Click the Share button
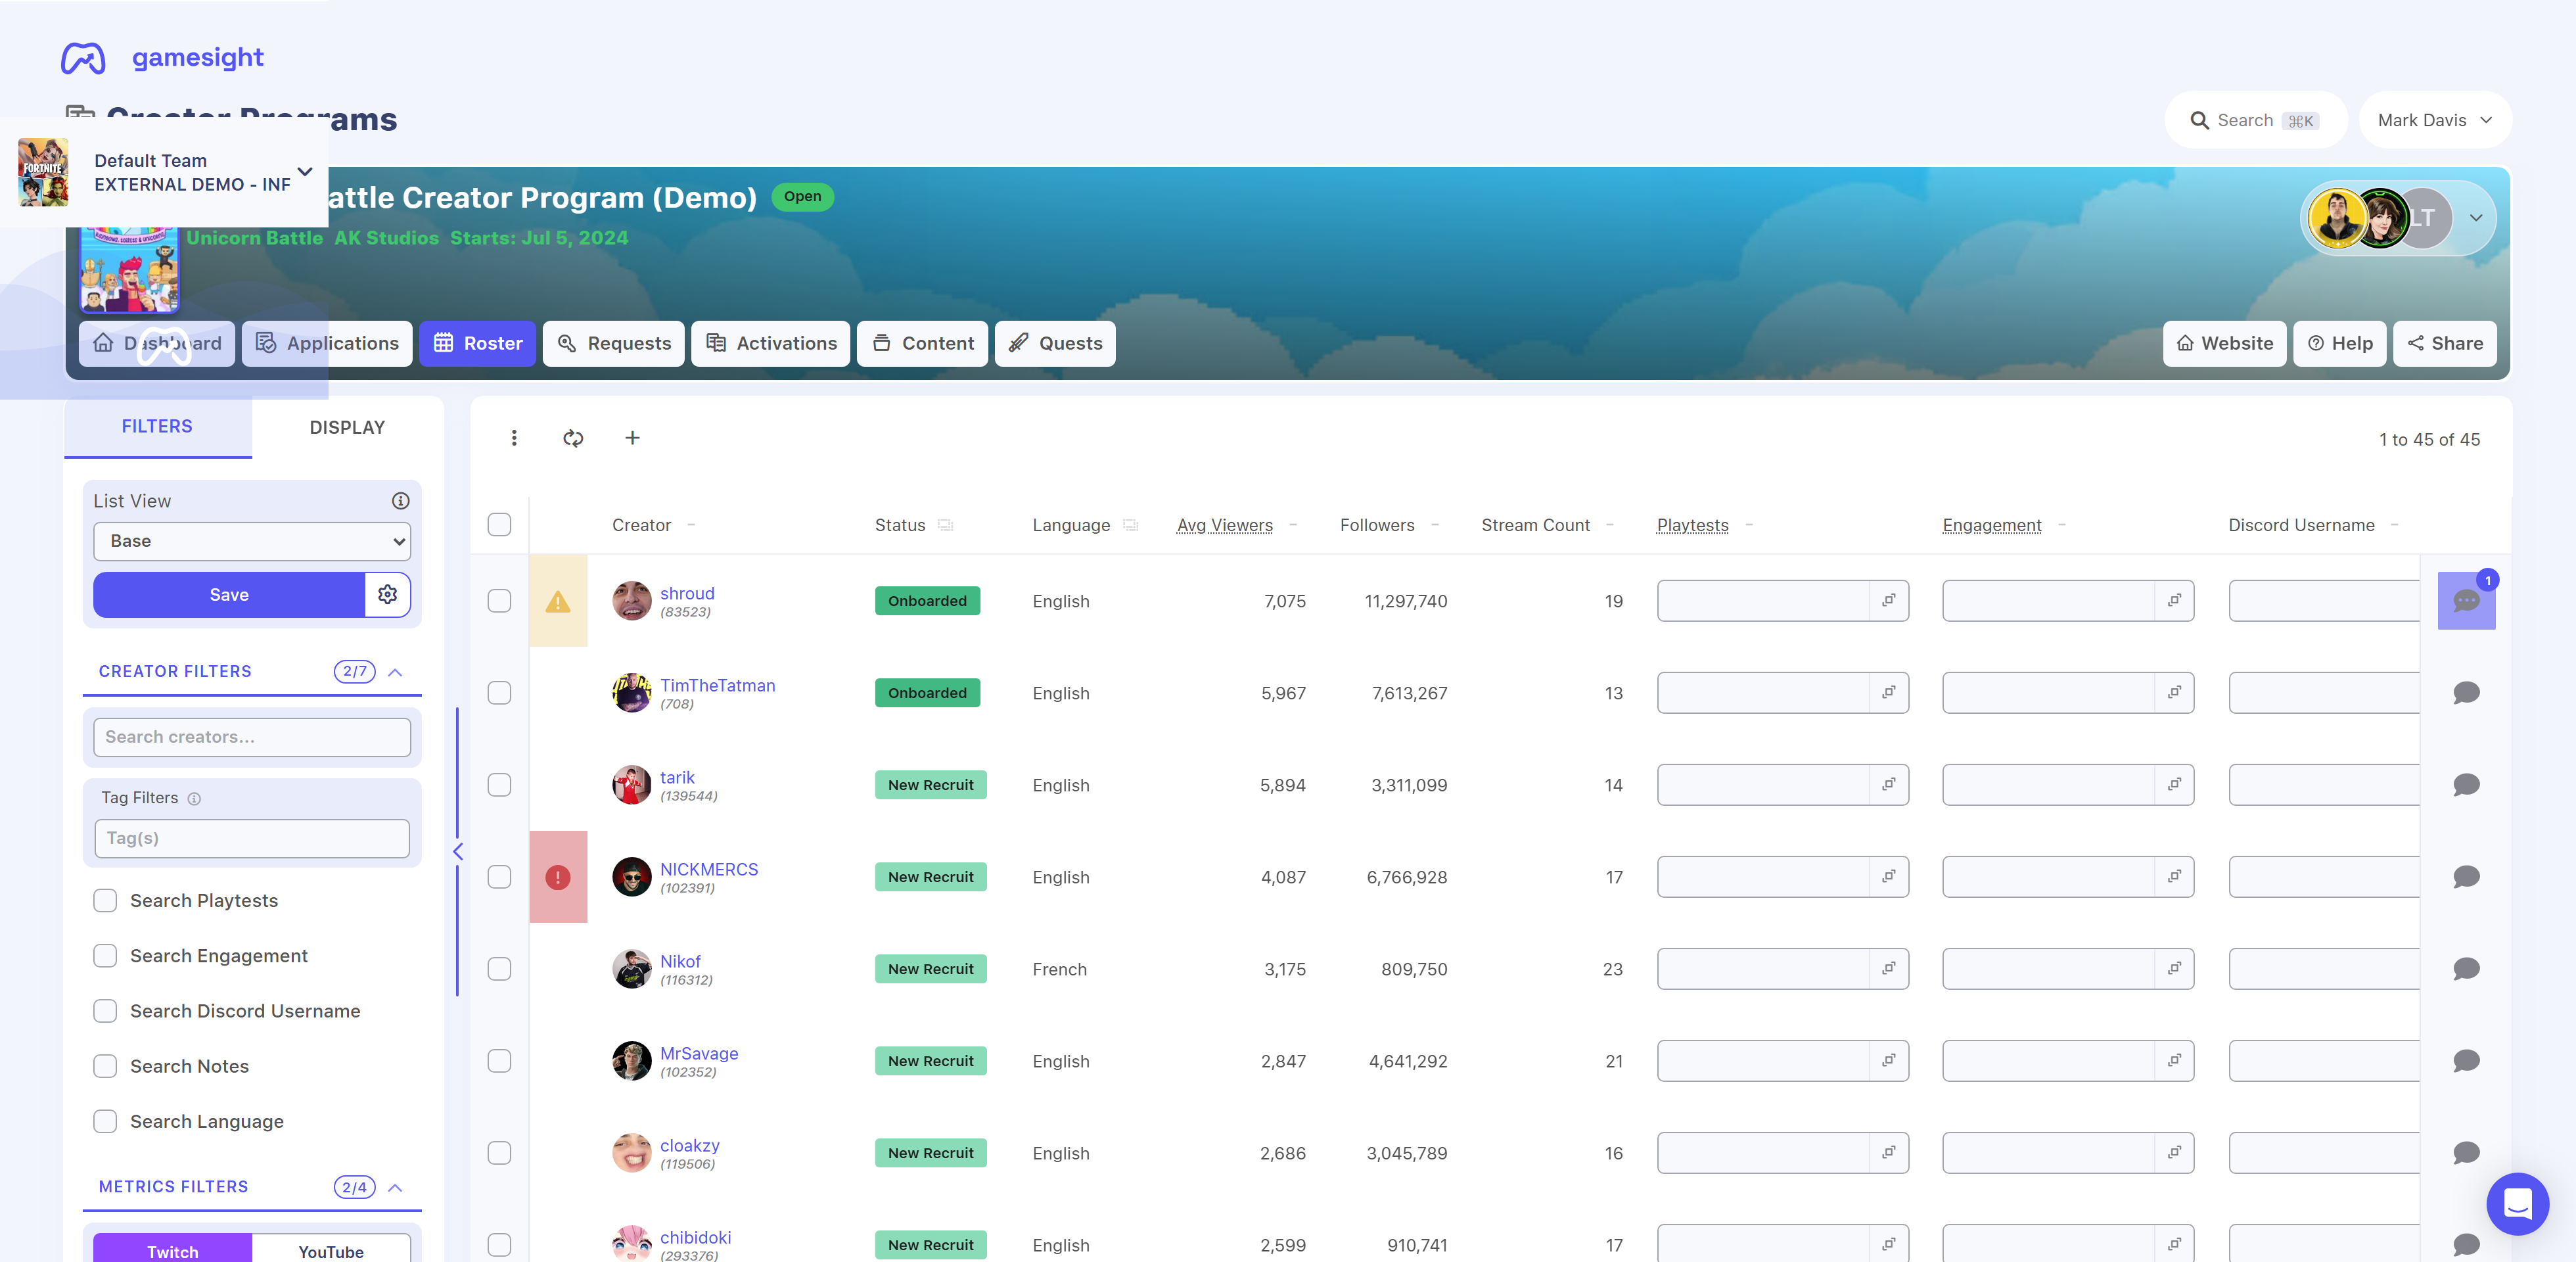 pyautogui.click(x=2444, y=343)
